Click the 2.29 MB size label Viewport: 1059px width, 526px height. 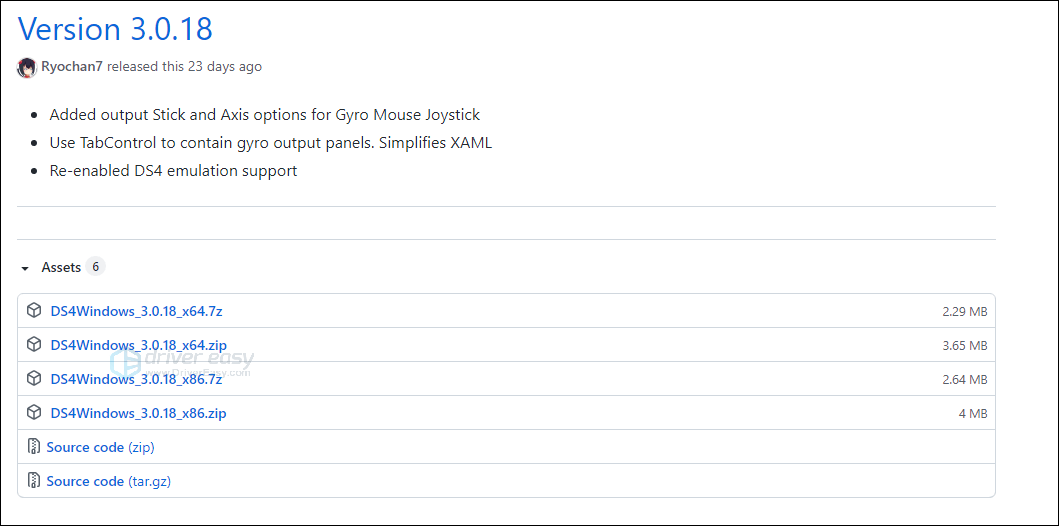coord(965,312)
